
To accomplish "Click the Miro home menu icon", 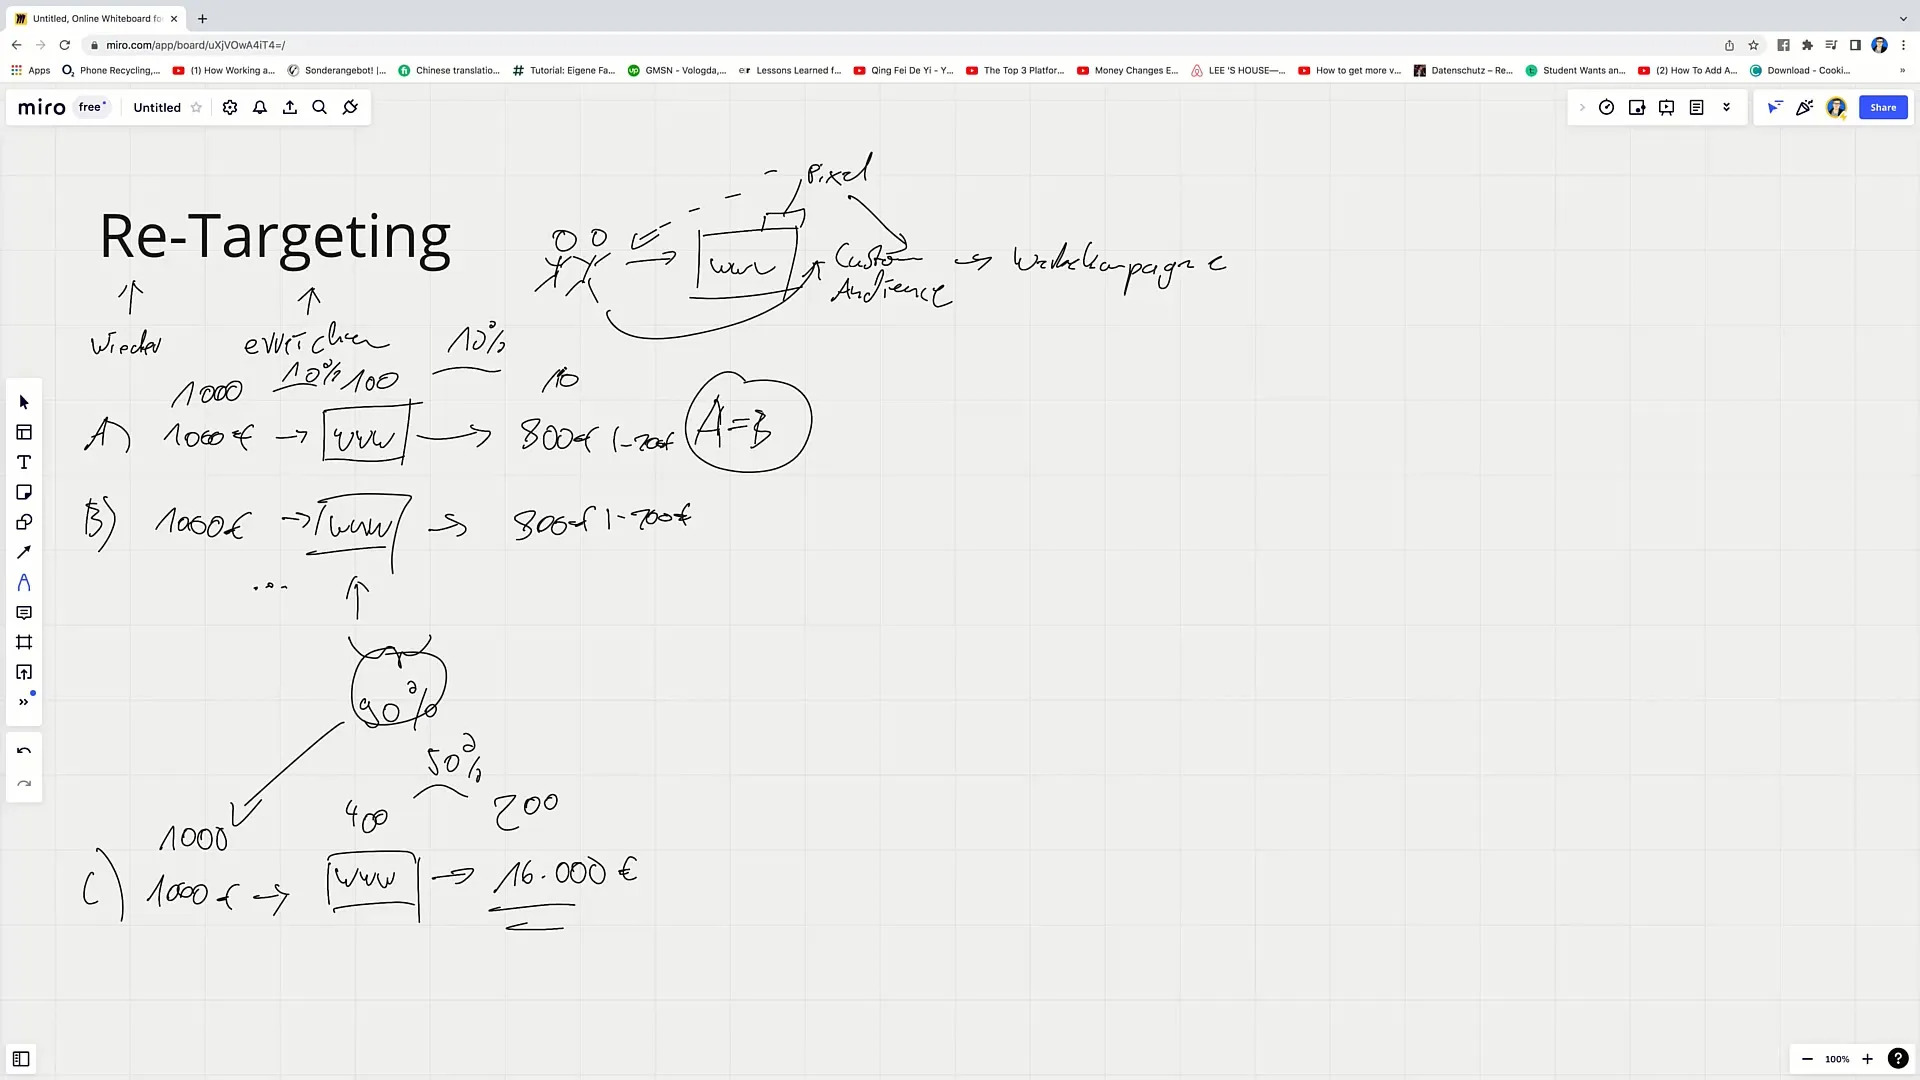I will click(x=40, y=107).
